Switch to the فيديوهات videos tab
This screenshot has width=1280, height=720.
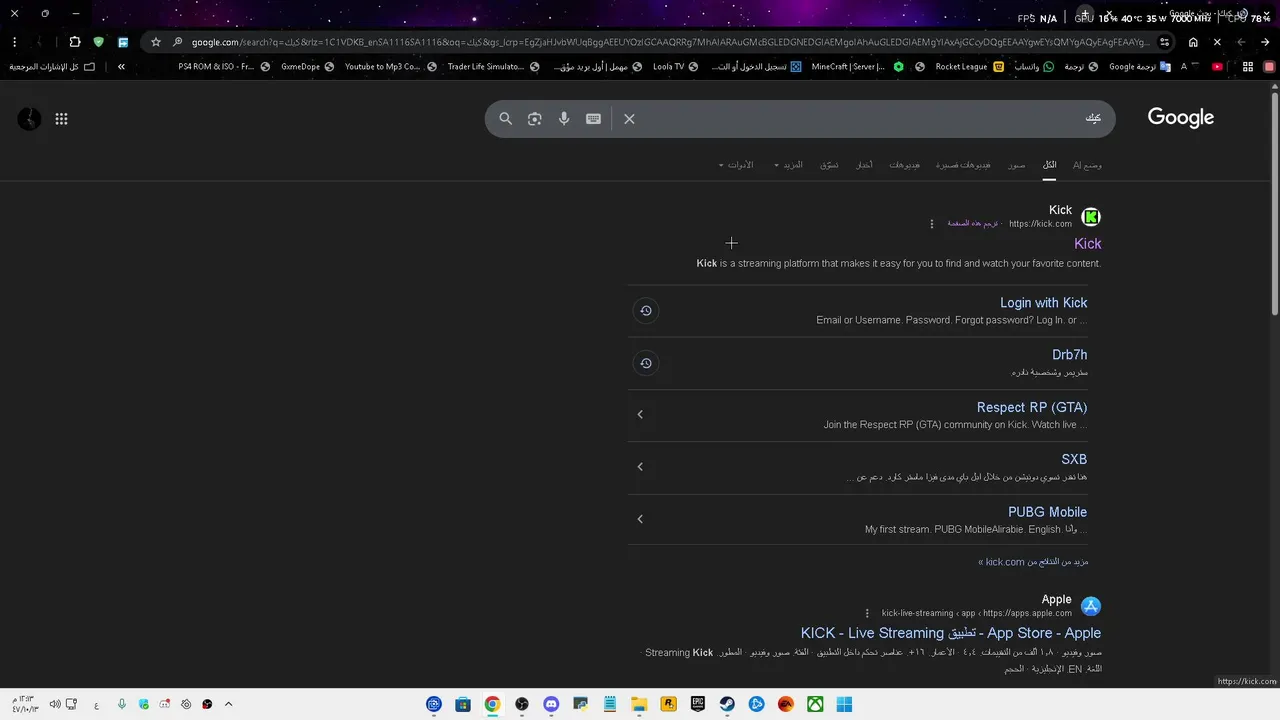point(905,165)
